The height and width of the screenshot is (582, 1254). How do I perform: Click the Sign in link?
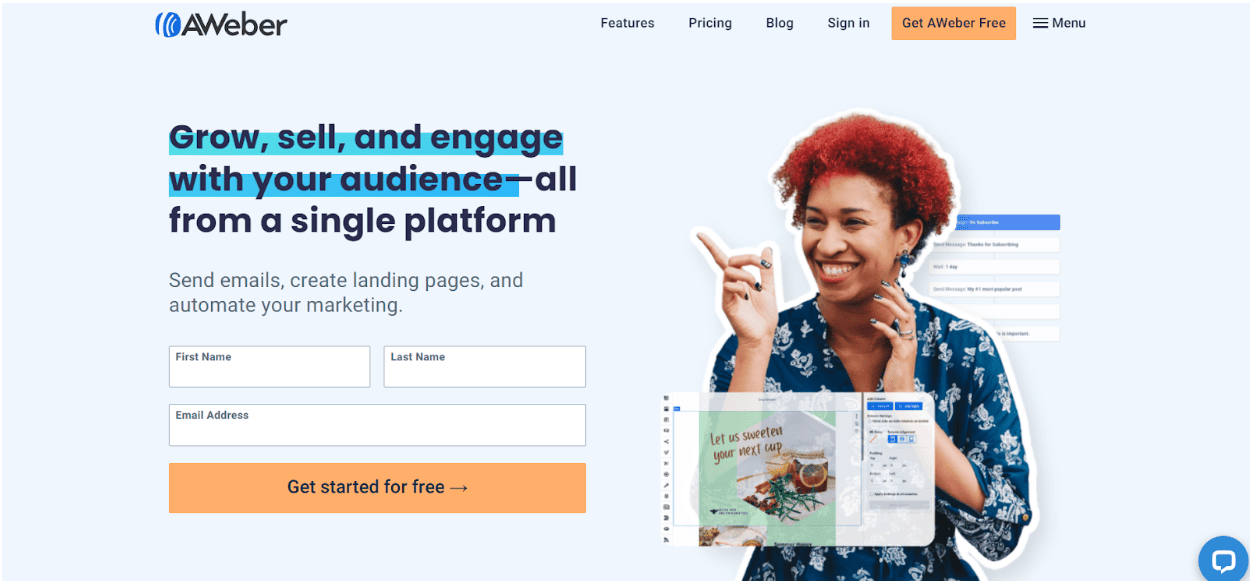(848, 23)
